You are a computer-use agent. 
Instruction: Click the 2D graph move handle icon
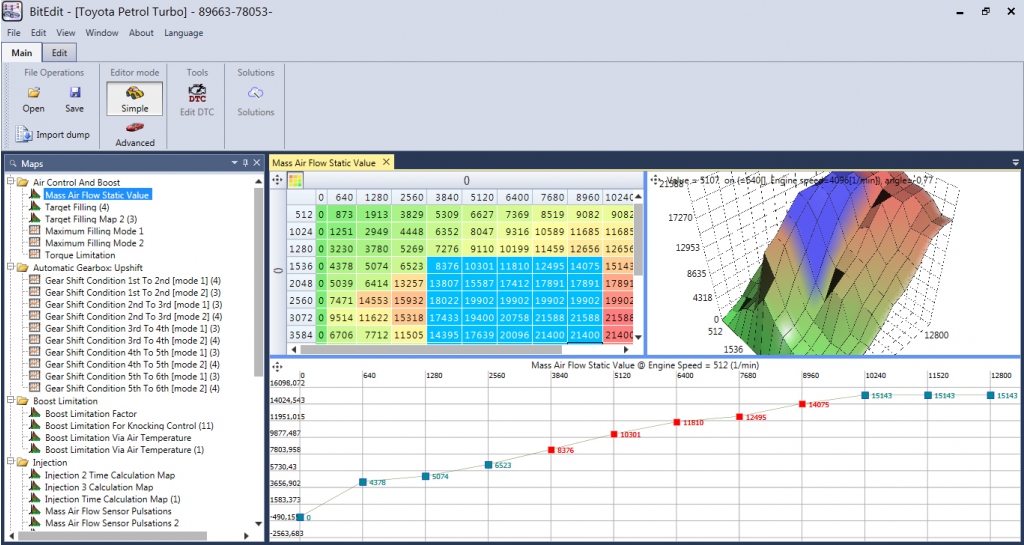pyautogui.click(x=277, y=367)
